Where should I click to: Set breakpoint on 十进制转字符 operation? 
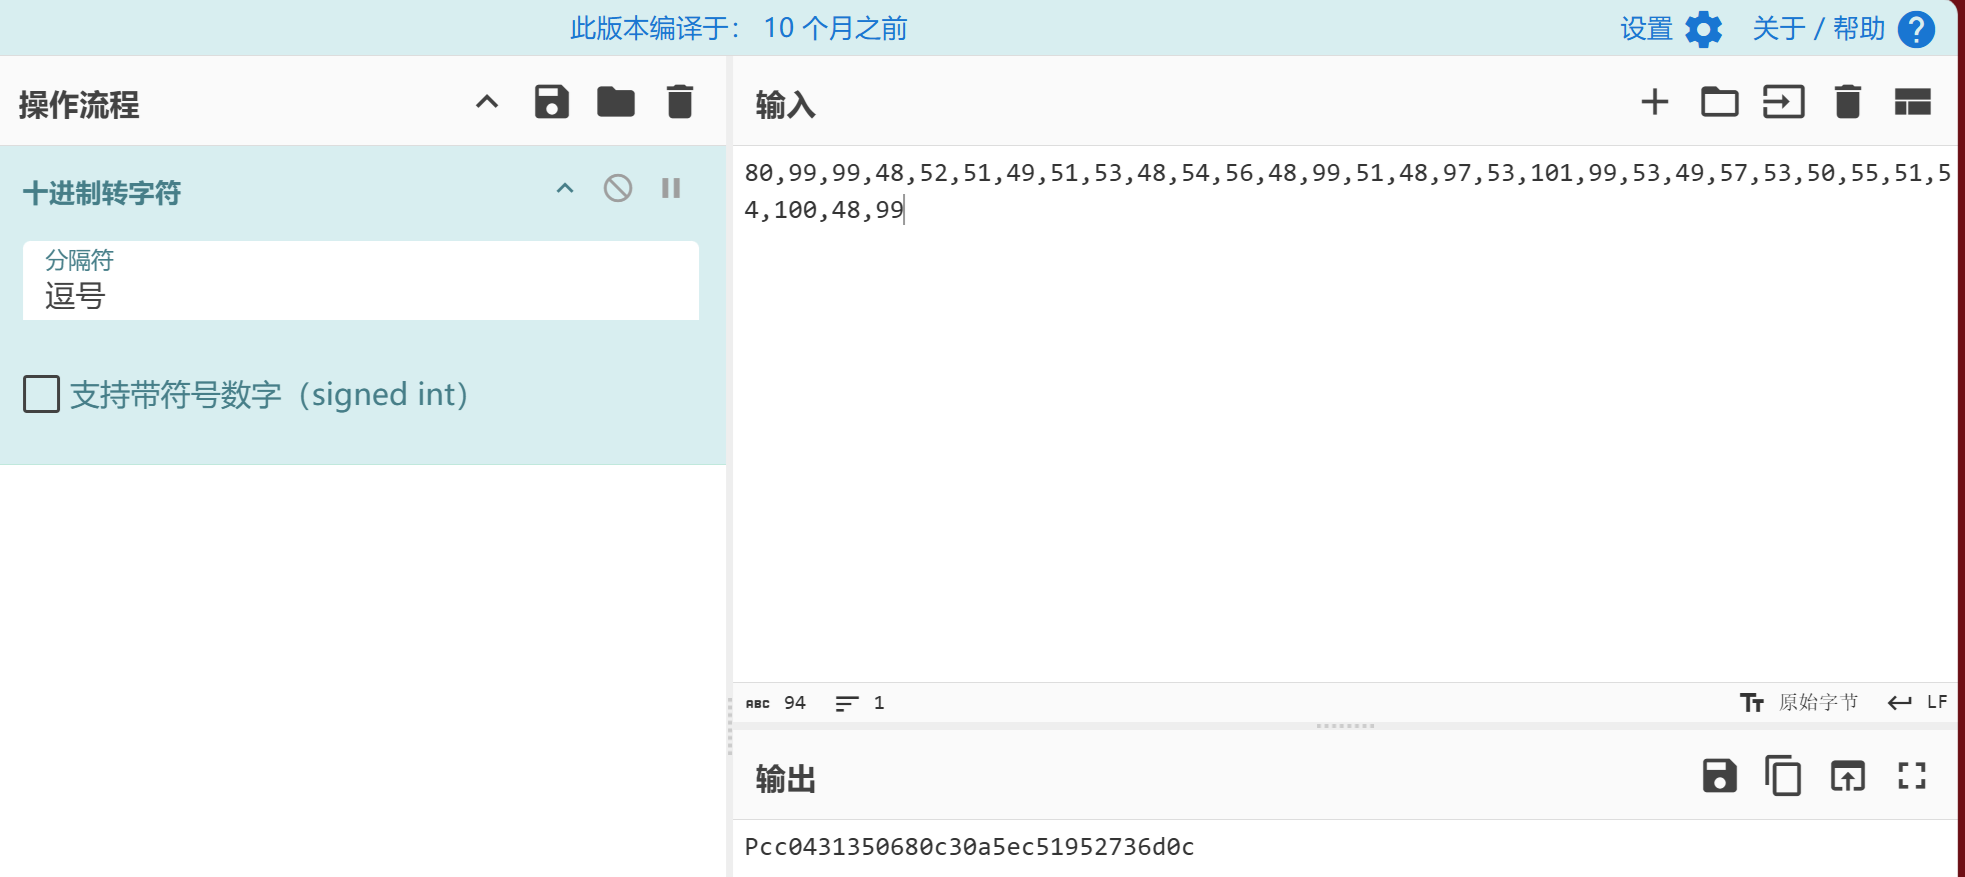tap(671, 188)
